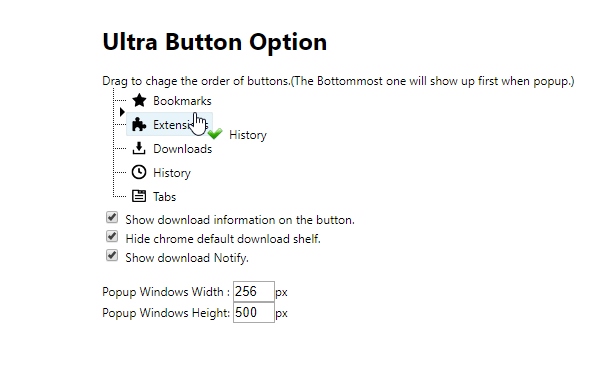Click the Downloads arrow icon
The height and width of the screenshot is (370, 614).
(x=139, y=148)
